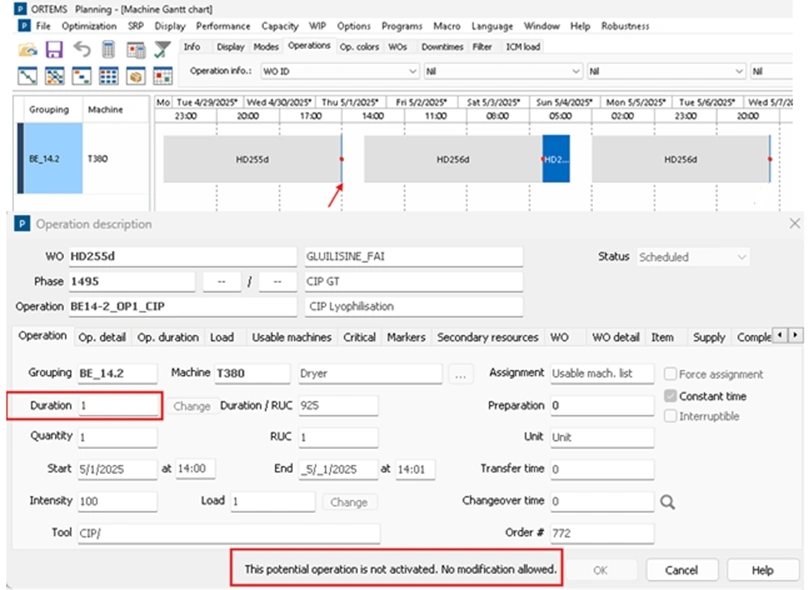
Task: Select the blue highlighted HD2... operation bar
Action: (x=556, y=159)
